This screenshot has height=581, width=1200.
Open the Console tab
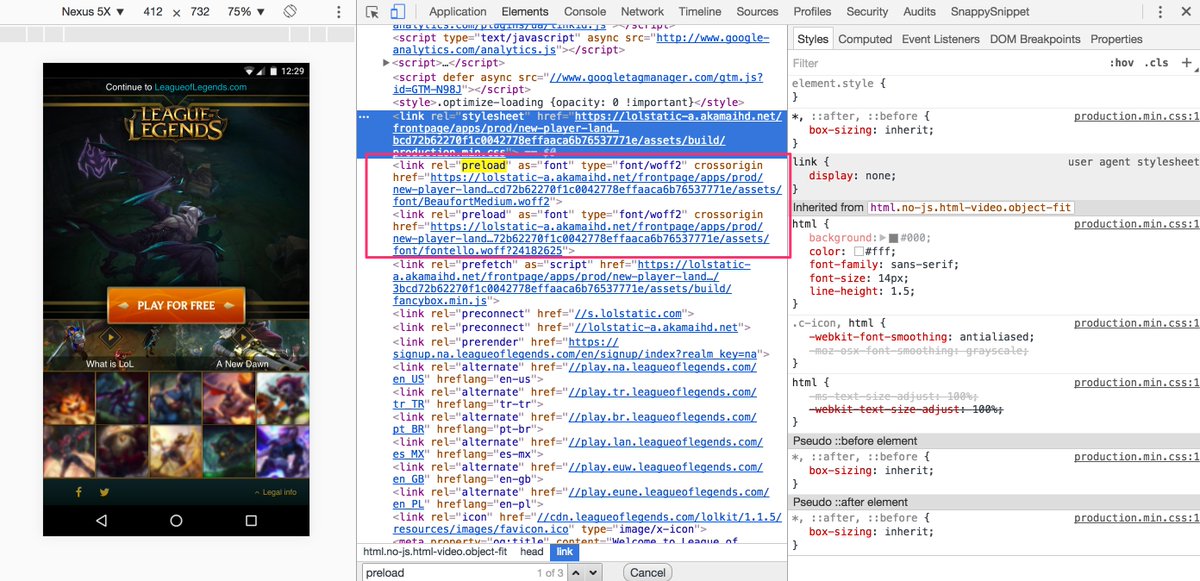[x=585, y=12]
